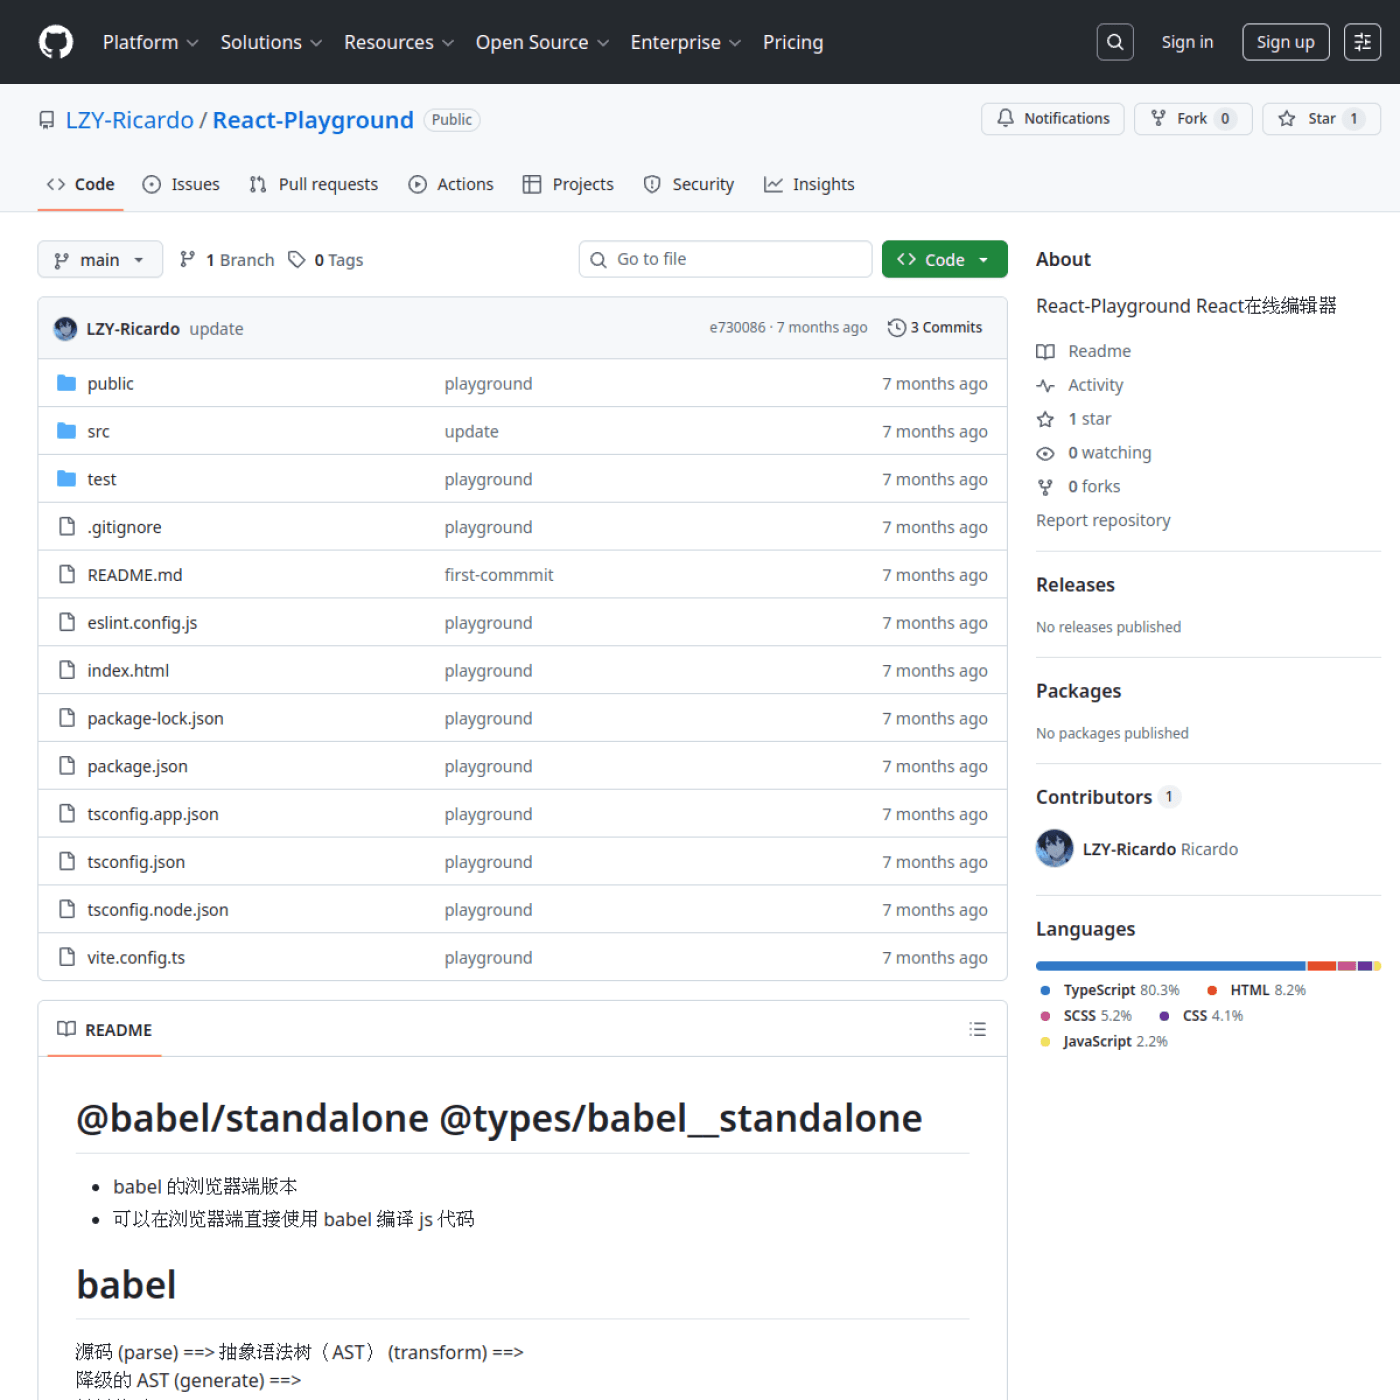
Task: Open the Resources navigation dropdown
Action: coord(397,42)
